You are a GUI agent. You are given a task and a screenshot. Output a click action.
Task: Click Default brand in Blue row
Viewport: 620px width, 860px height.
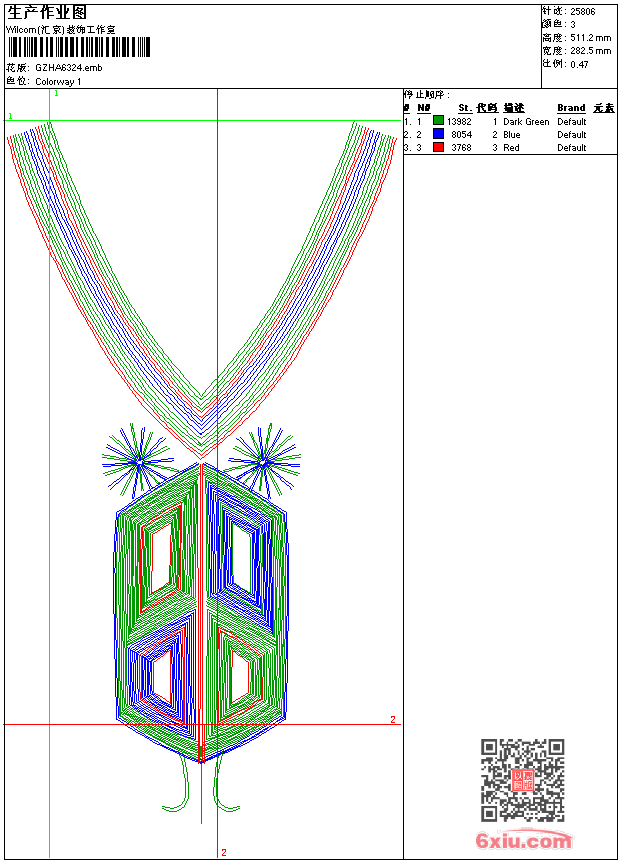(572, 134)
